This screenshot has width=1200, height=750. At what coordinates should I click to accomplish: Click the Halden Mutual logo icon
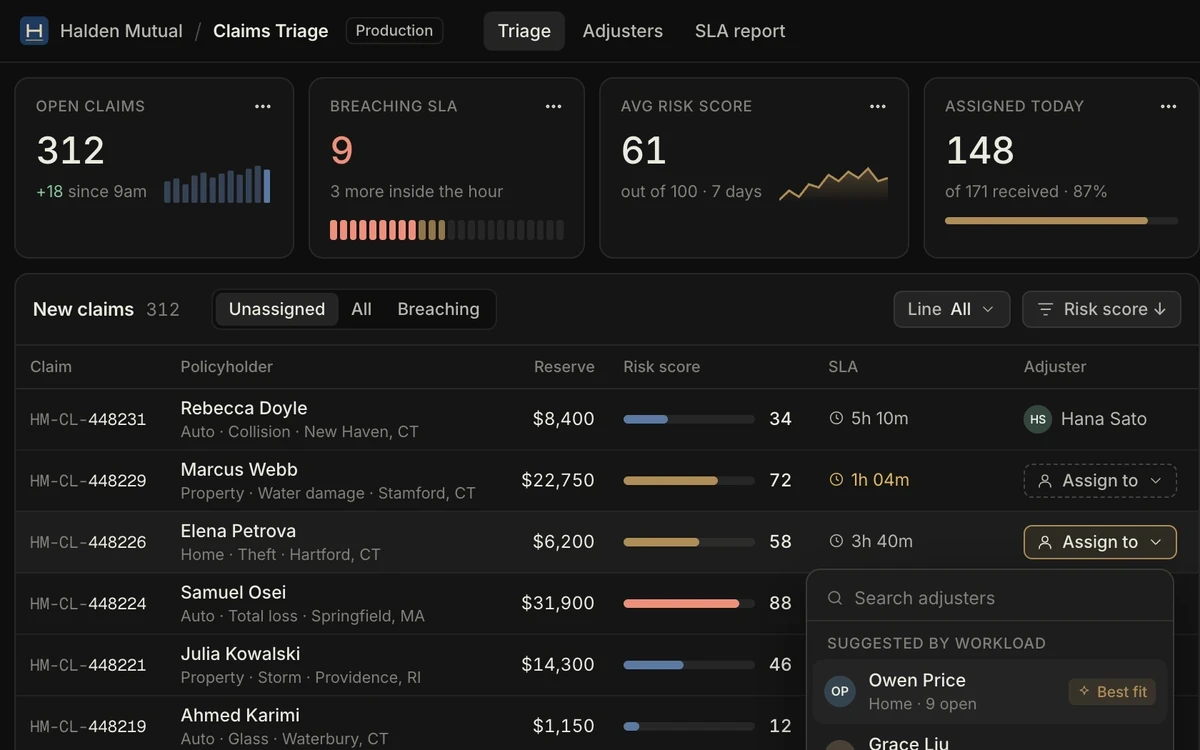click(34, 31)
